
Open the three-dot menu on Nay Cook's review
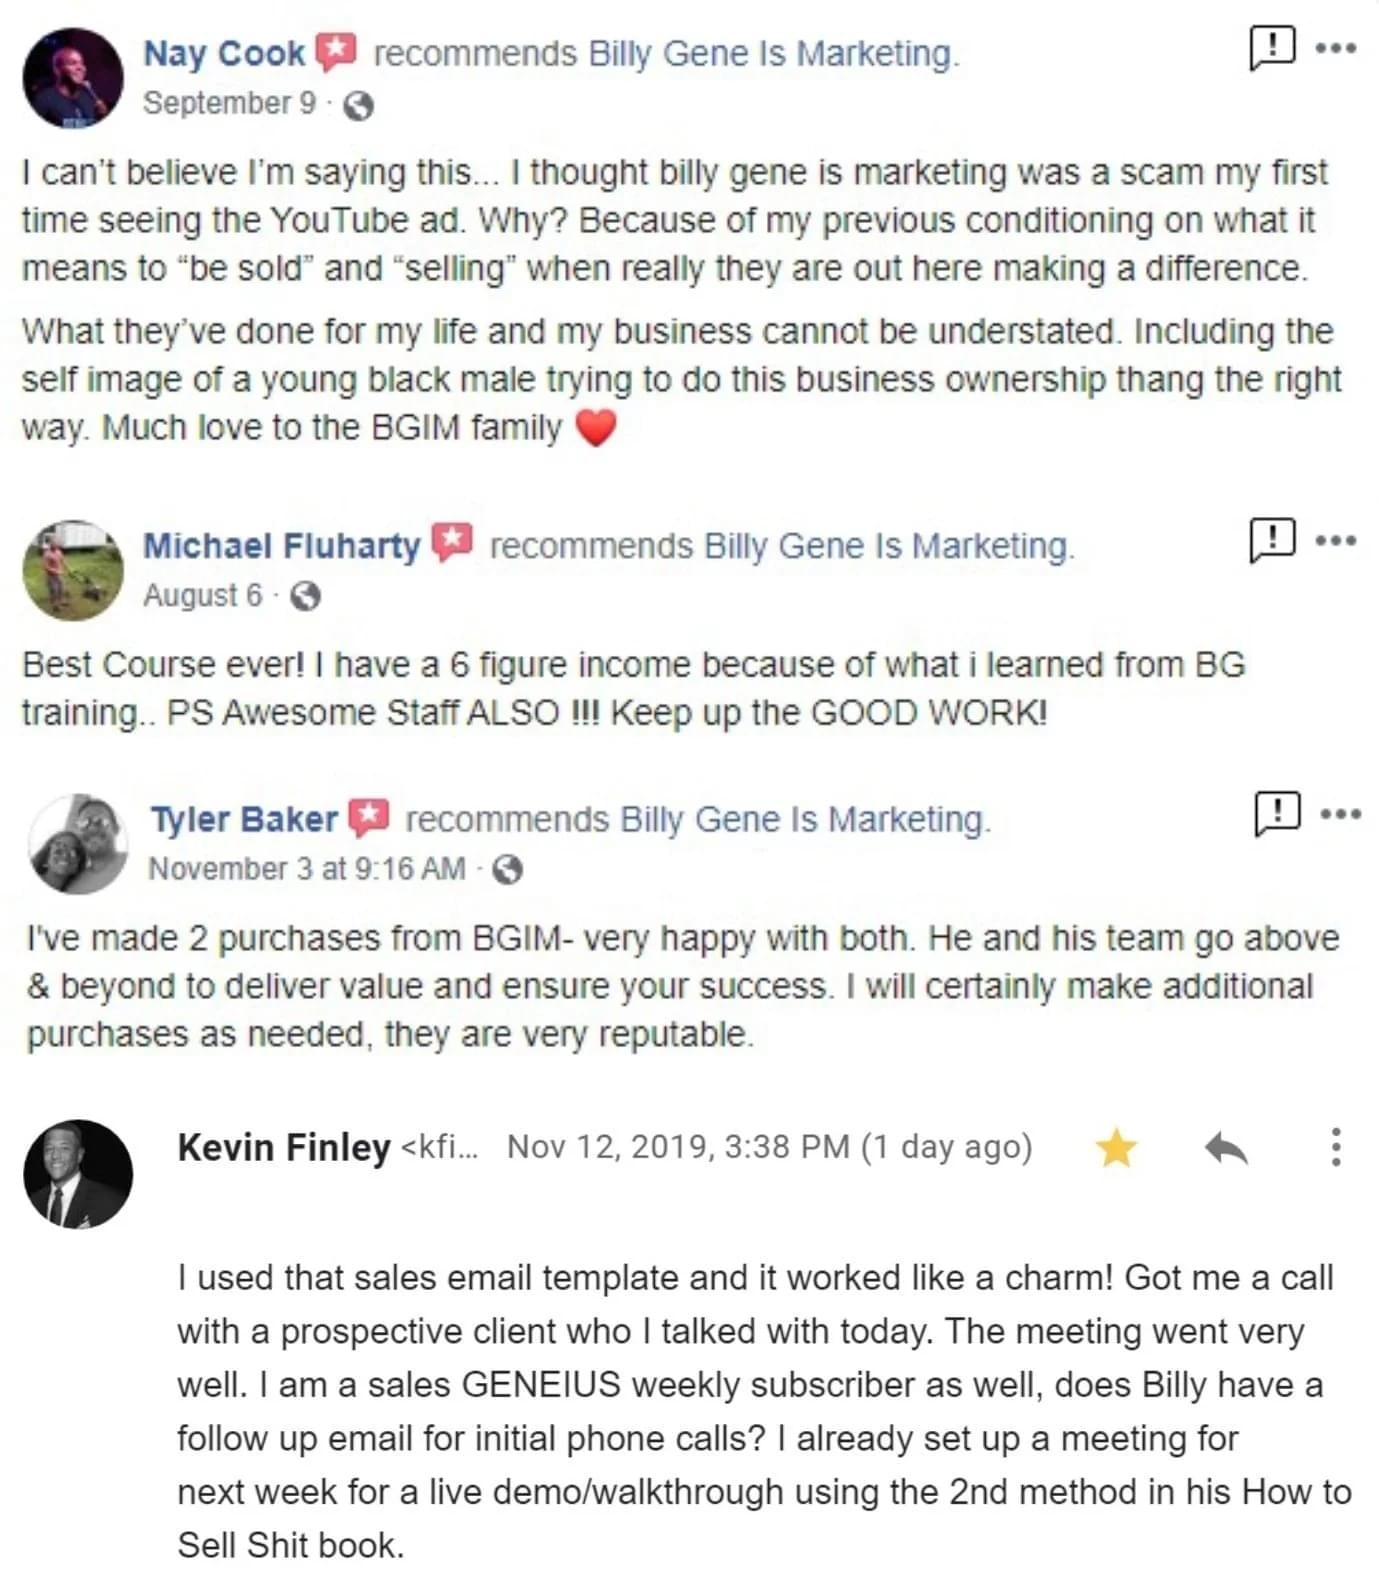point(1336,48)
